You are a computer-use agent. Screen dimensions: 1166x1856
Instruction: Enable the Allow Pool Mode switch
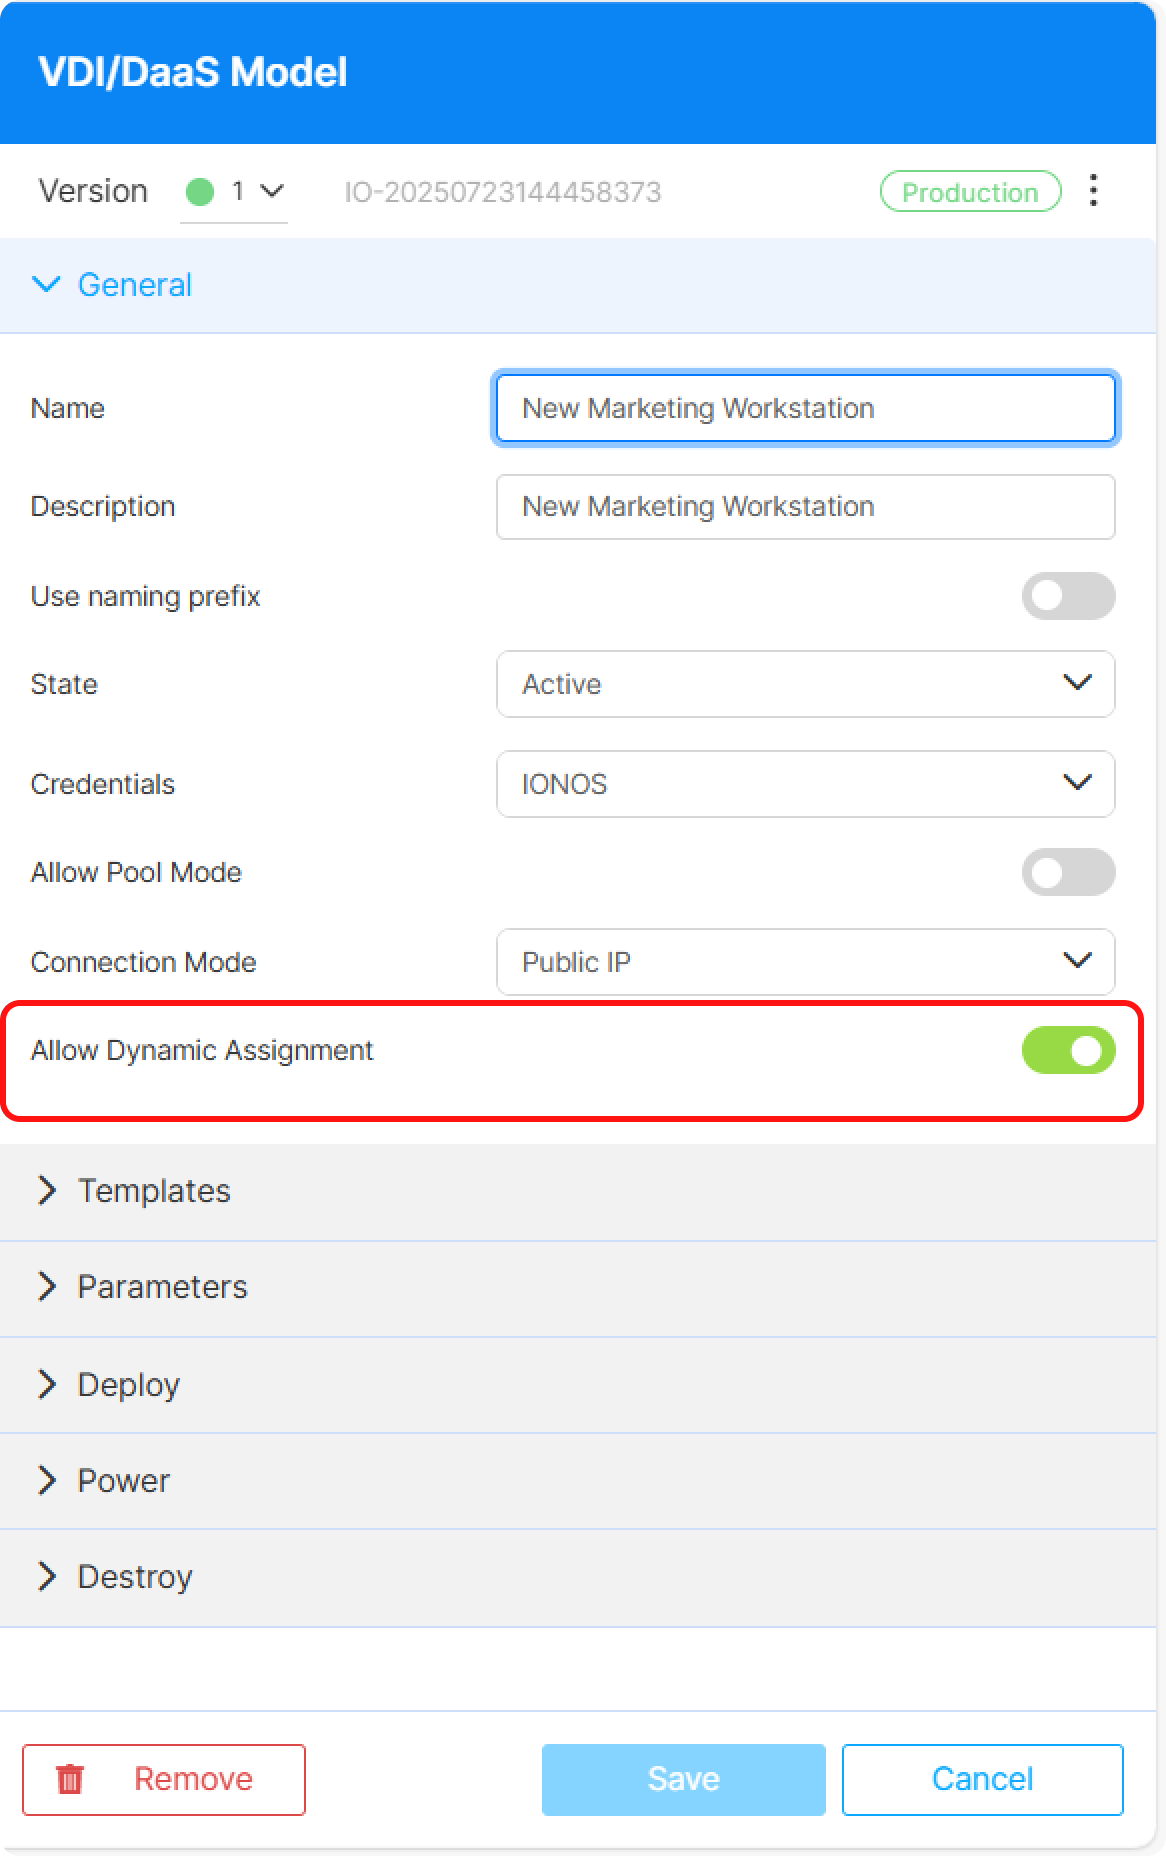coord(1067,872)
